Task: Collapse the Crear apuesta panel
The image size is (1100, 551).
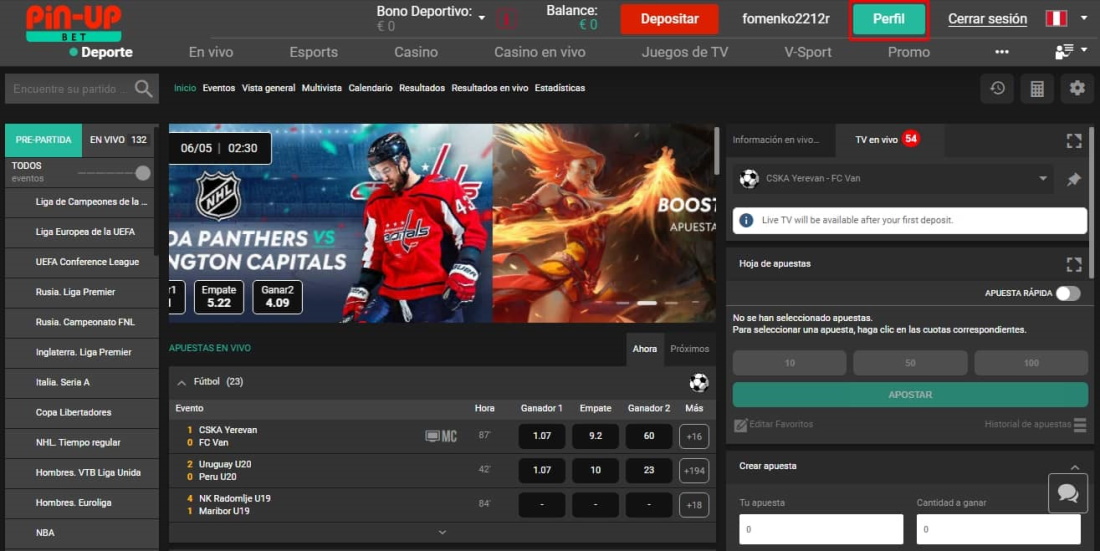Action: click(x=1075, y=467)
